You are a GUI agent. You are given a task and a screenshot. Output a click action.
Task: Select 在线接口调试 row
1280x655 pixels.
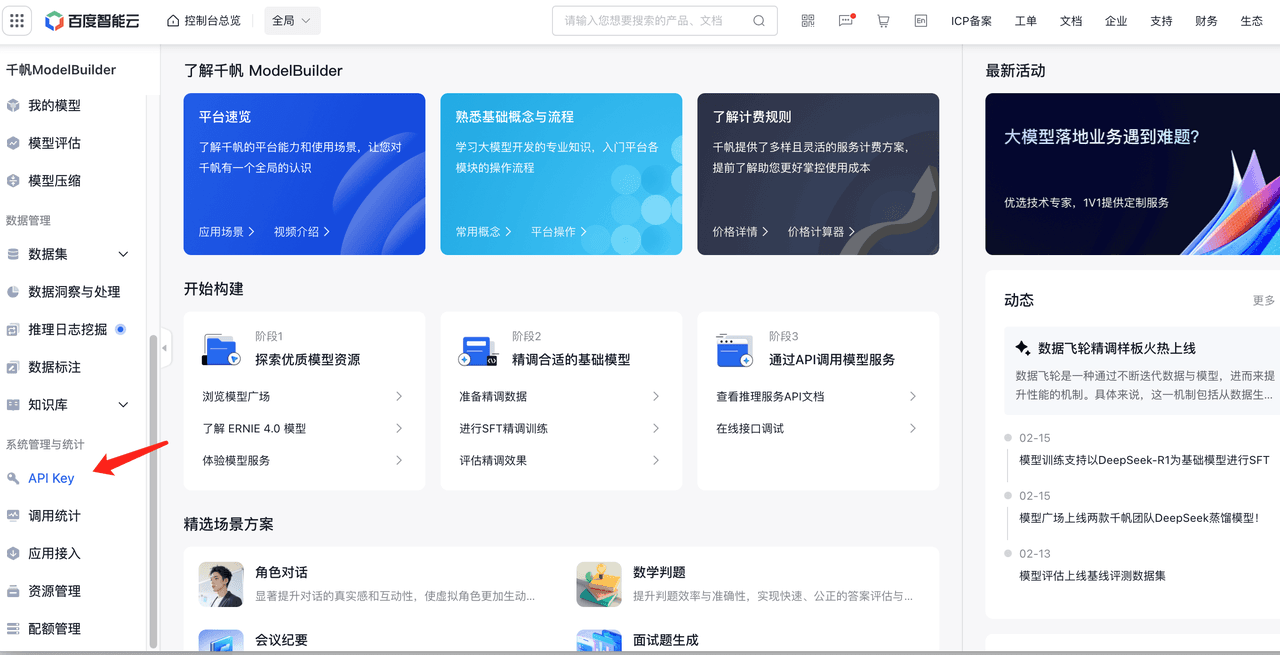(x=817, y=428)
